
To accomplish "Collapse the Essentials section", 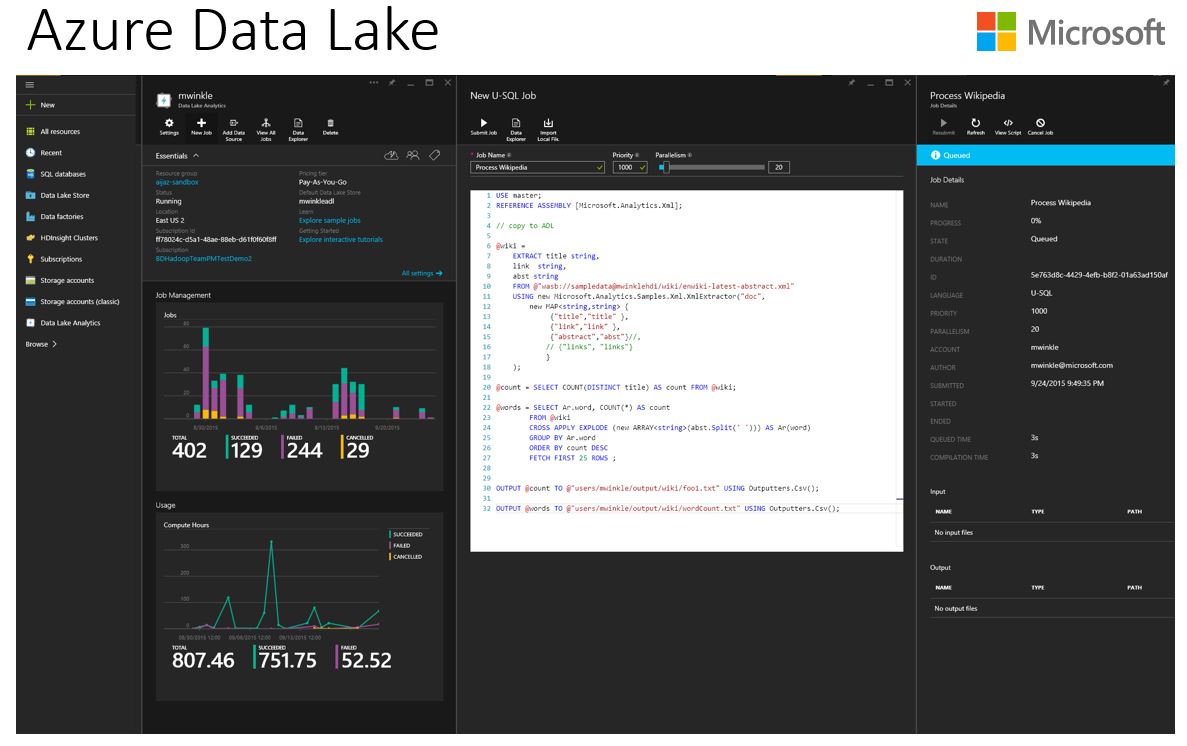I will pos(196,156).
